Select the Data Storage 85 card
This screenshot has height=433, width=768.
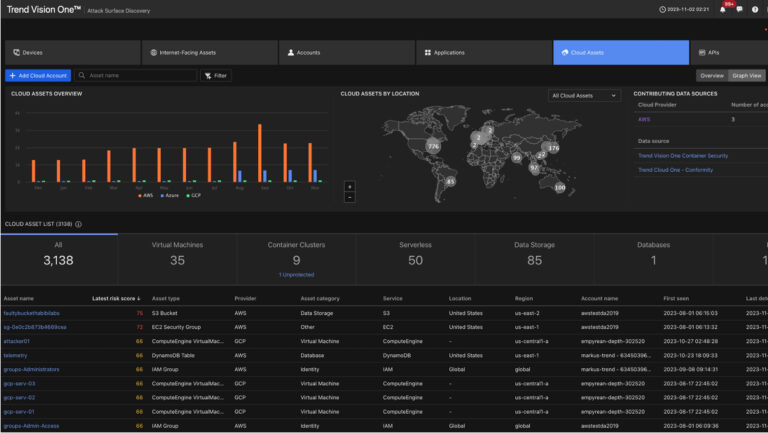pyautogui.click(x=534, y=259)
